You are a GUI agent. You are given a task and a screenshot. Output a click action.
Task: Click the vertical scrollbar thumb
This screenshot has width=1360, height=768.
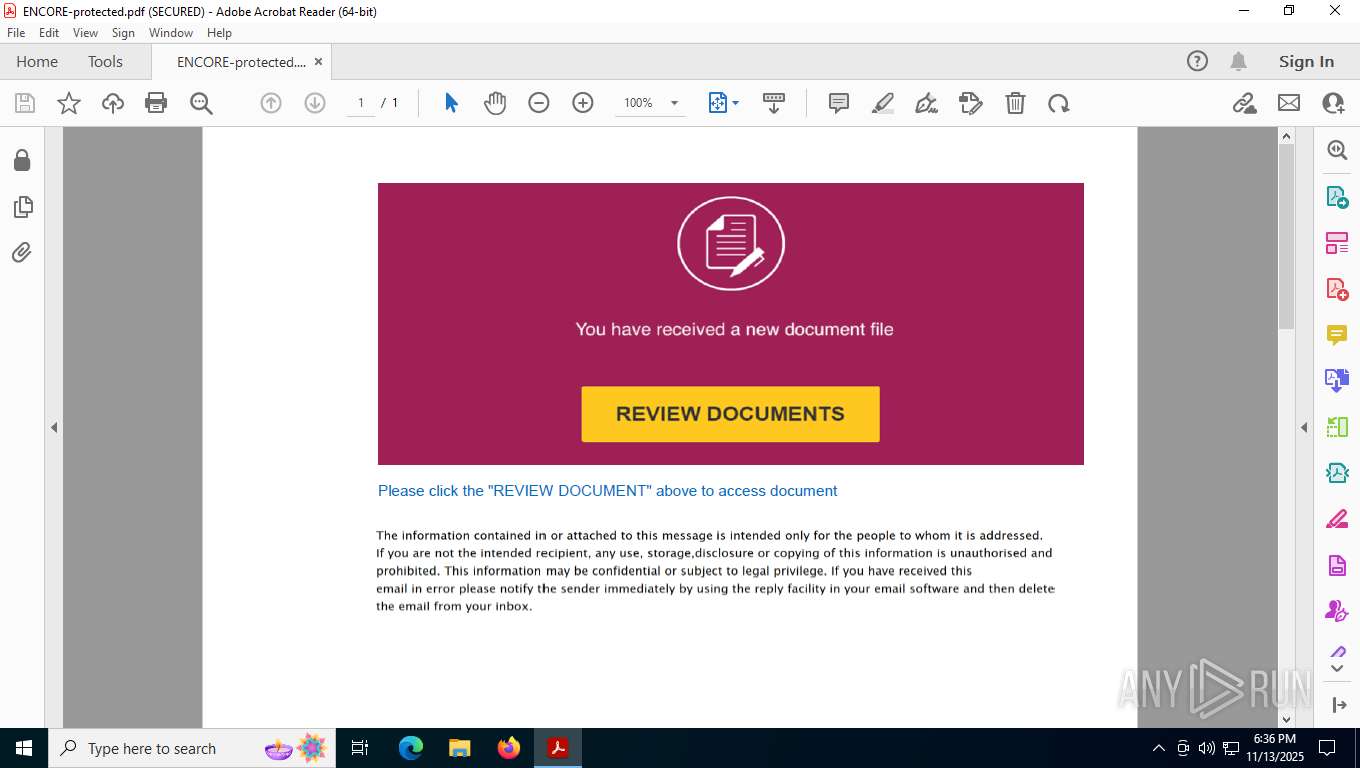tap(1287, 238)
